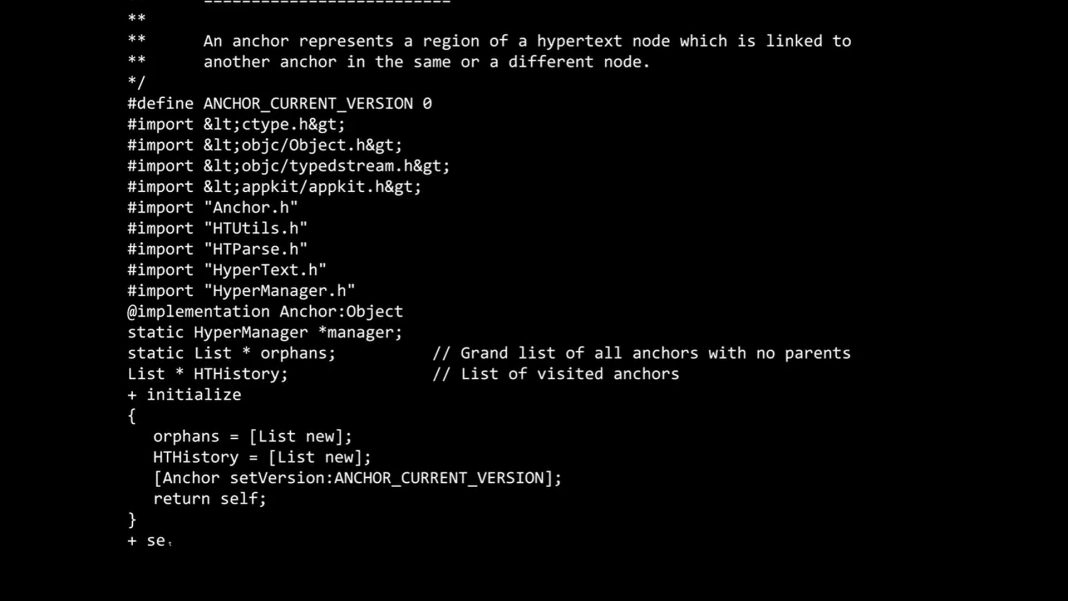Click the ctype.h import line
Viewport: 1068px width, 601px height.
click(x=236, y=124)
